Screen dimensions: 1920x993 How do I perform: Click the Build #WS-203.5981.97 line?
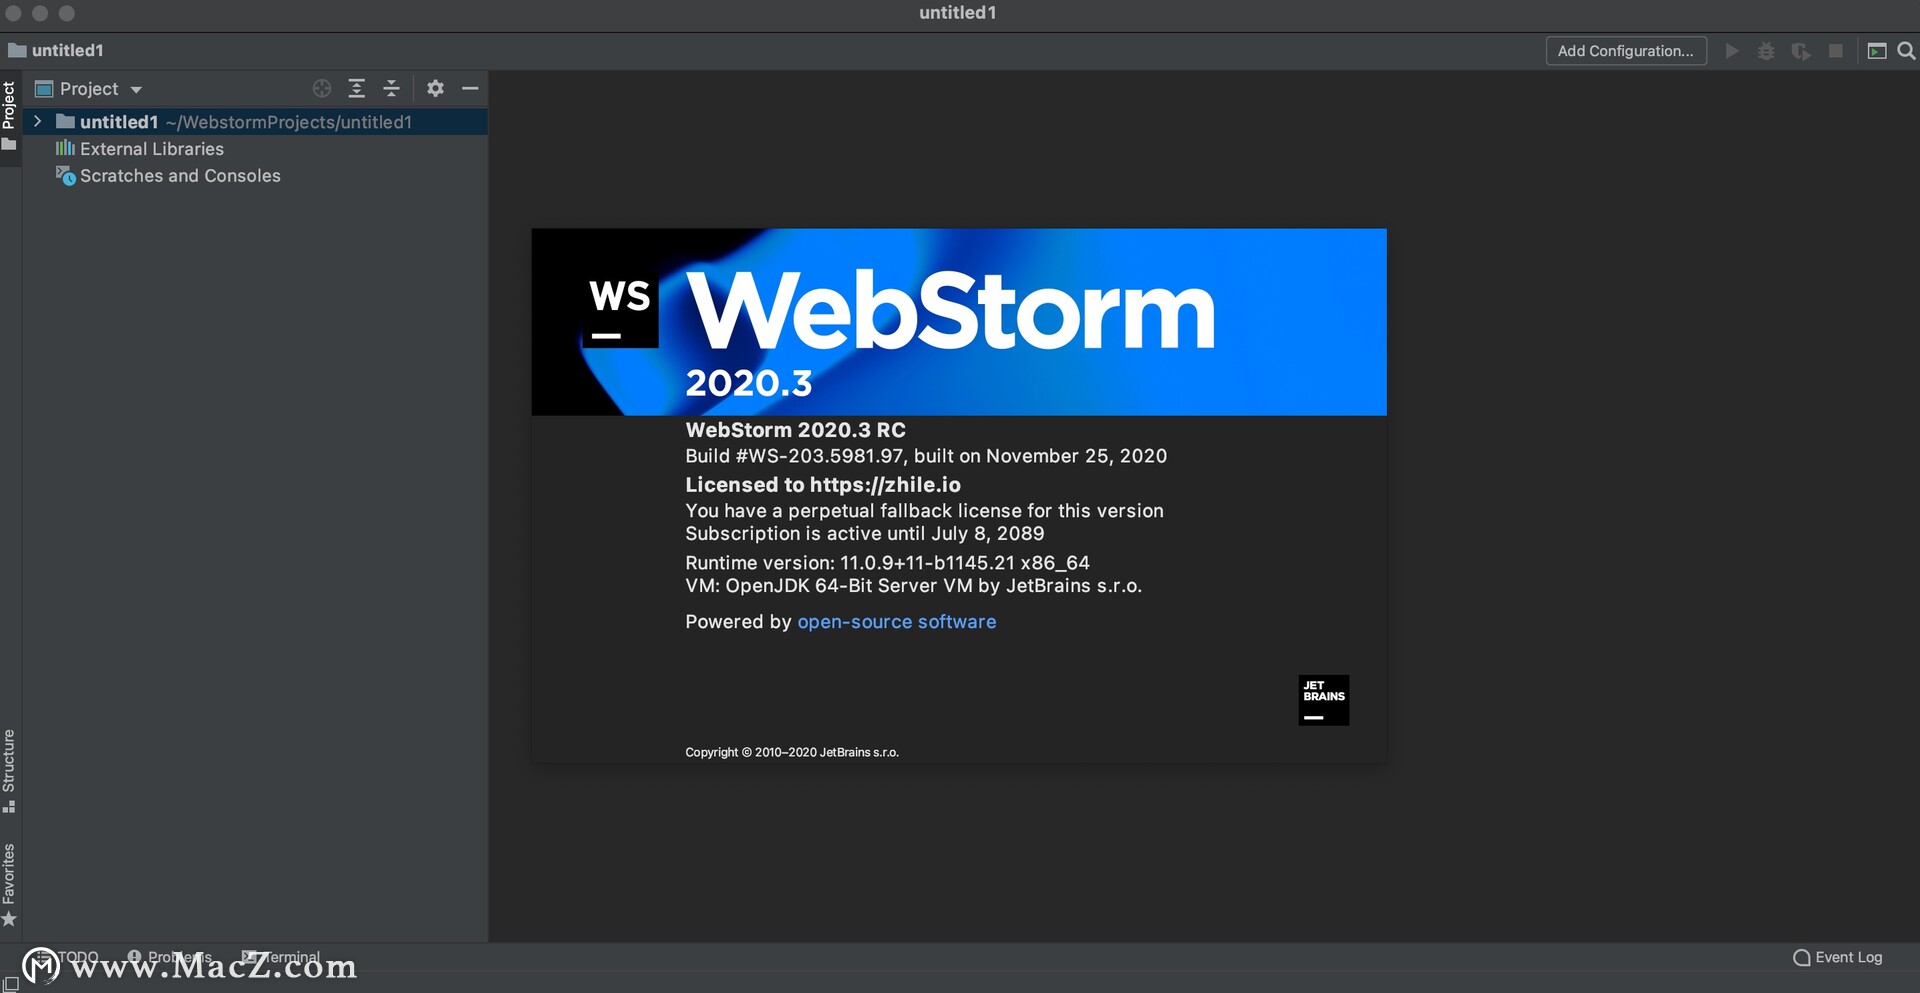(926, 456)
